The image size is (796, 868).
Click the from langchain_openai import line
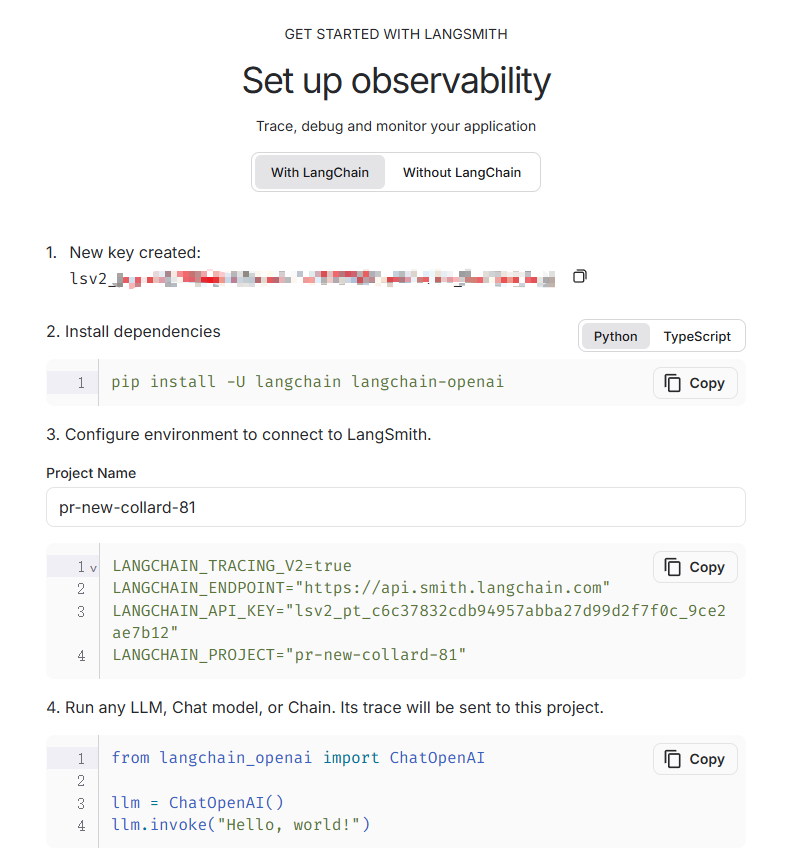click(298, 758)
